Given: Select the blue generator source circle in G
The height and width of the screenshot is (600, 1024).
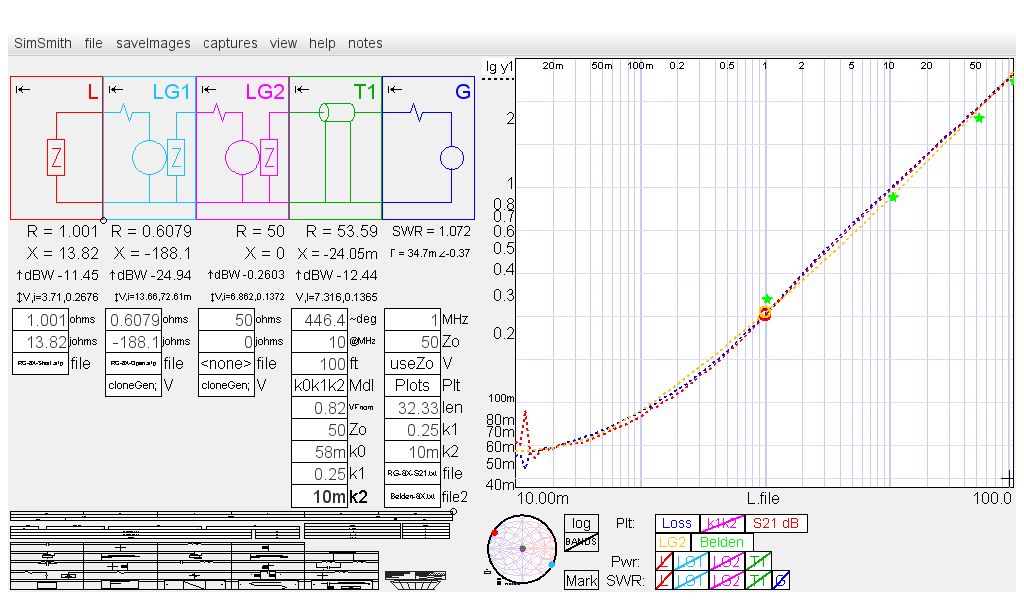Looking at the screenshot, I should click(452, 158).
